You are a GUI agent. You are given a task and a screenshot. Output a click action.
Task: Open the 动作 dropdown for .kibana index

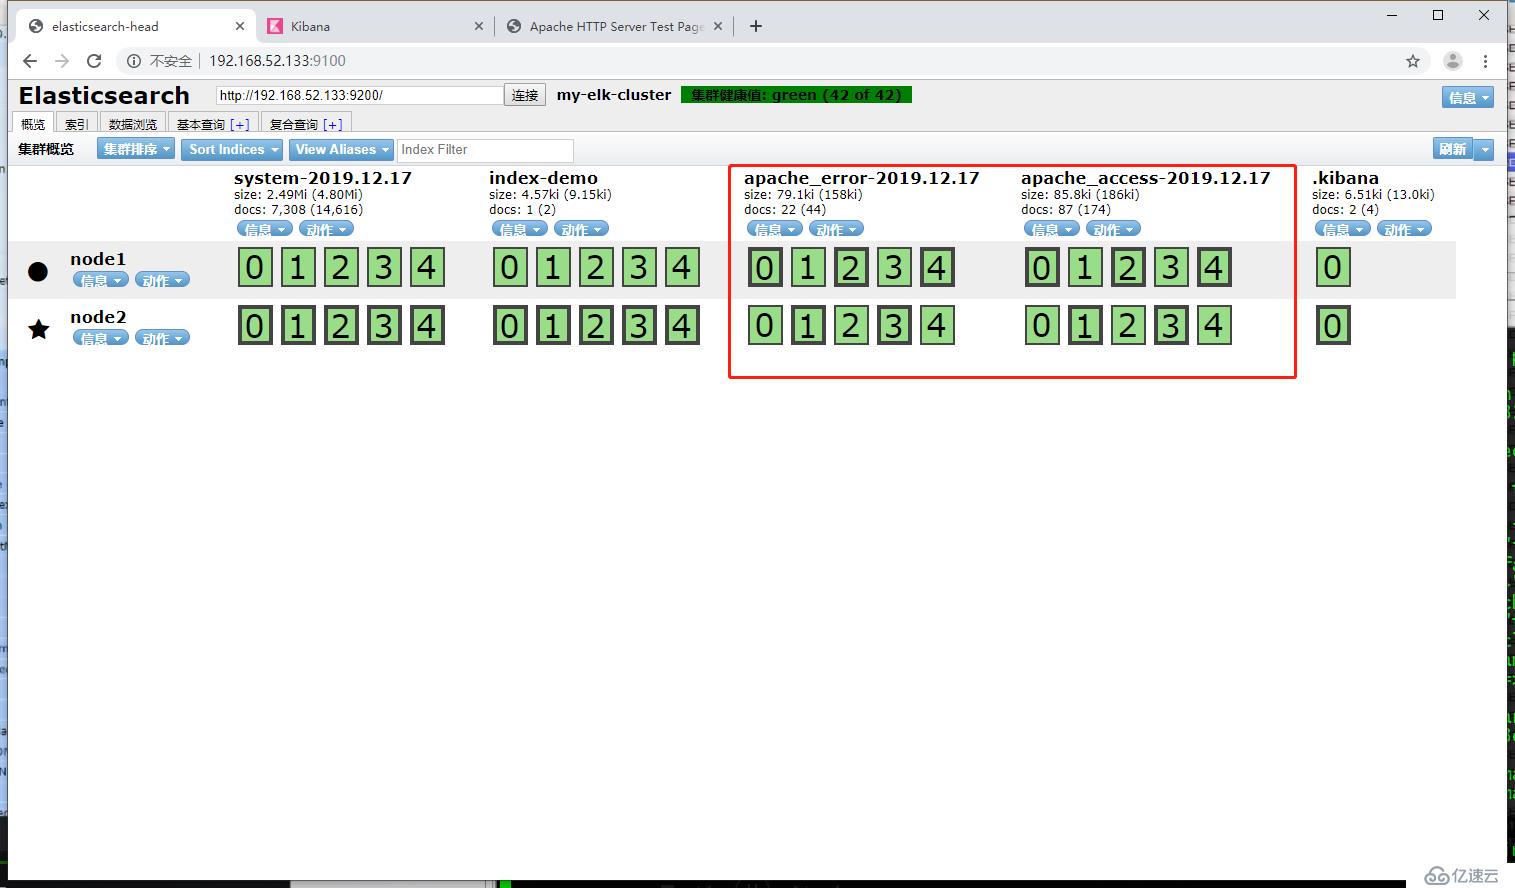pyautogui.click(x=1403, y=229)
